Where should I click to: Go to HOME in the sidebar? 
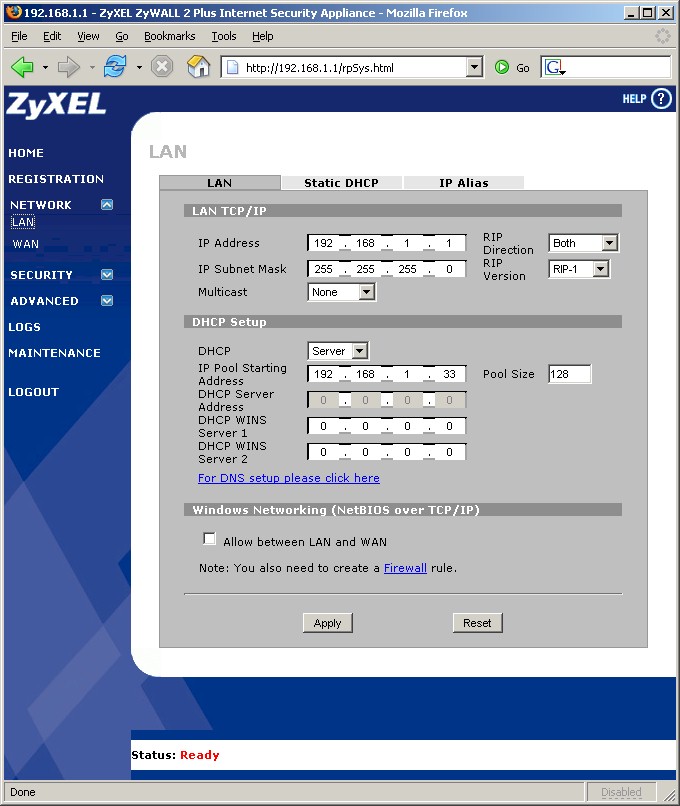tap(26, 153)
